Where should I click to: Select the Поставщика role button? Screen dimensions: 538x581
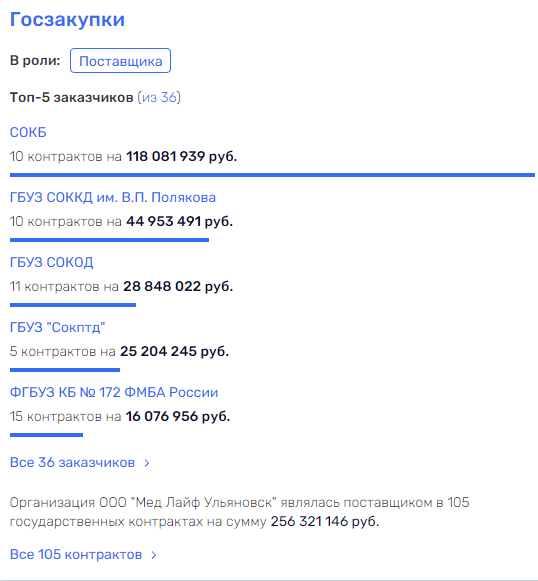pyautogui.click(x=120, y=60)
